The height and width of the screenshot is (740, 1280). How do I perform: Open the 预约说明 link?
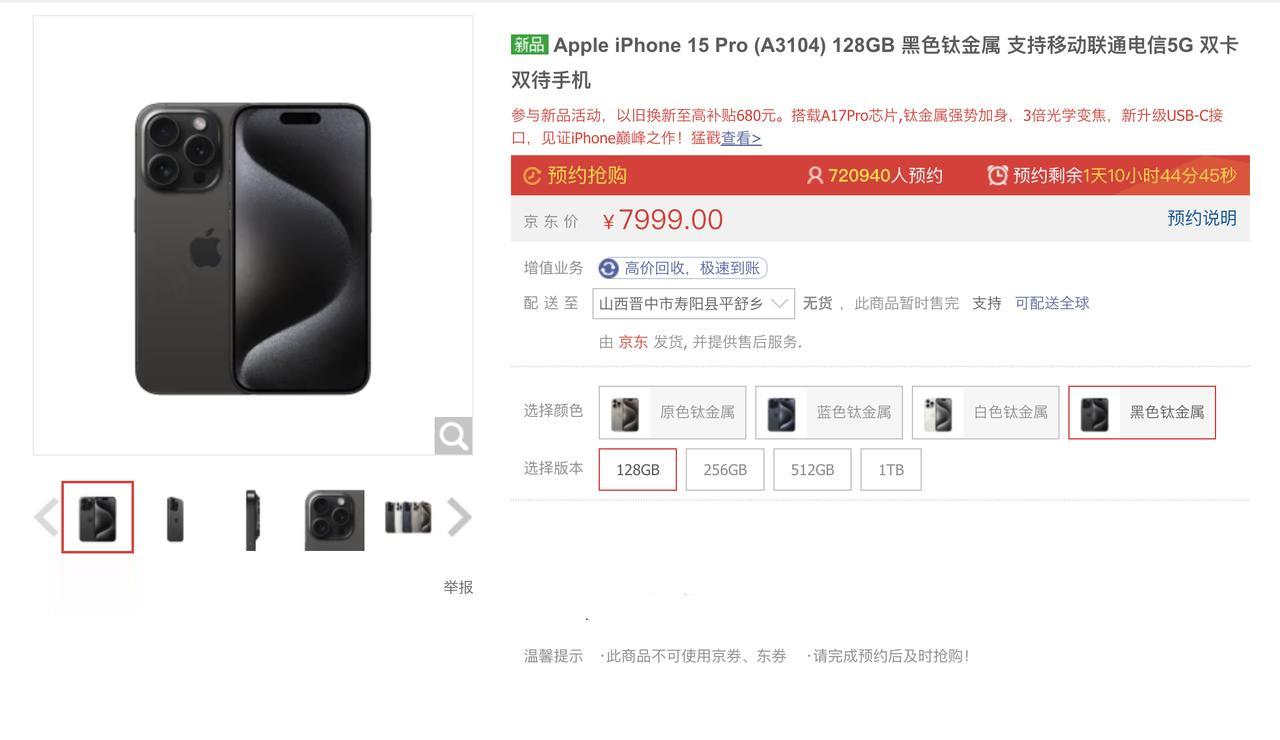click(1202, 218)
